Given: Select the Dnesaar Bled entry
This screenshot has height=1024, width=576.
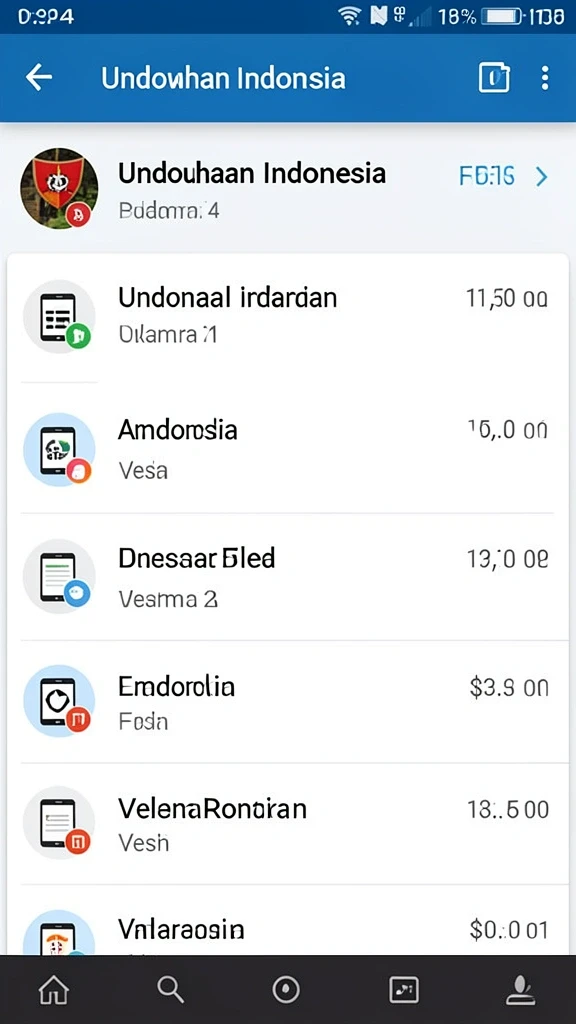Looking at the screenshot, I should [x=287, y=577].
